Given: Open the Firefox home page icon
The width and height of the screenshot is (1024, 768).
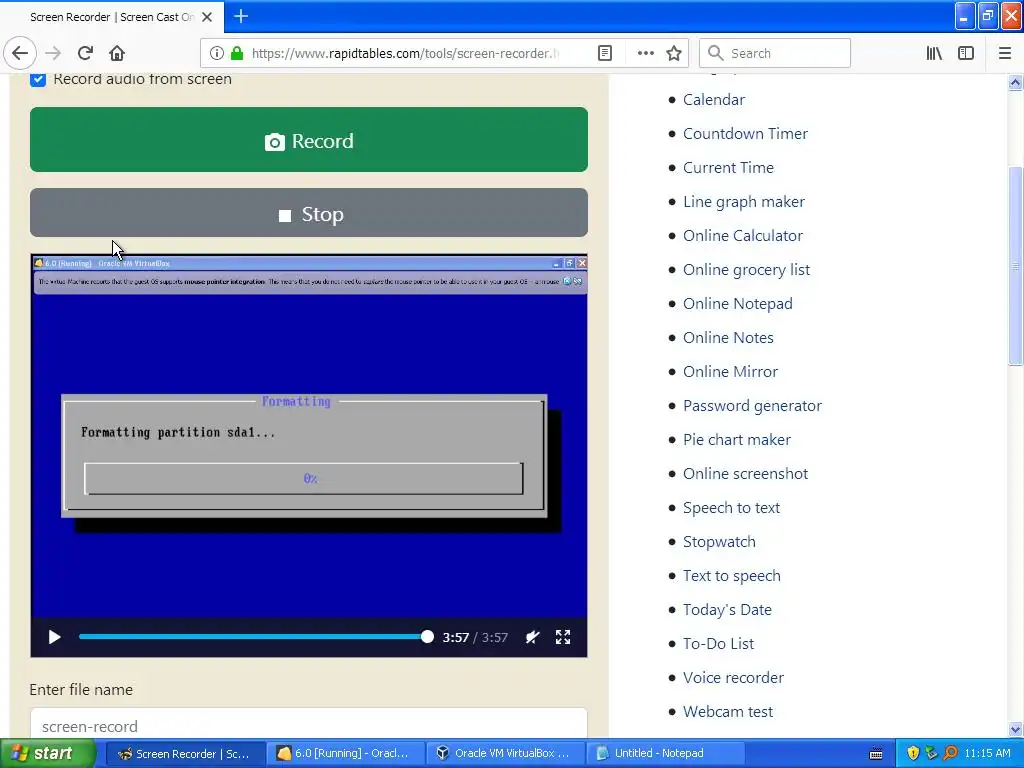Looking at the screenshot, I should (117, 53).
